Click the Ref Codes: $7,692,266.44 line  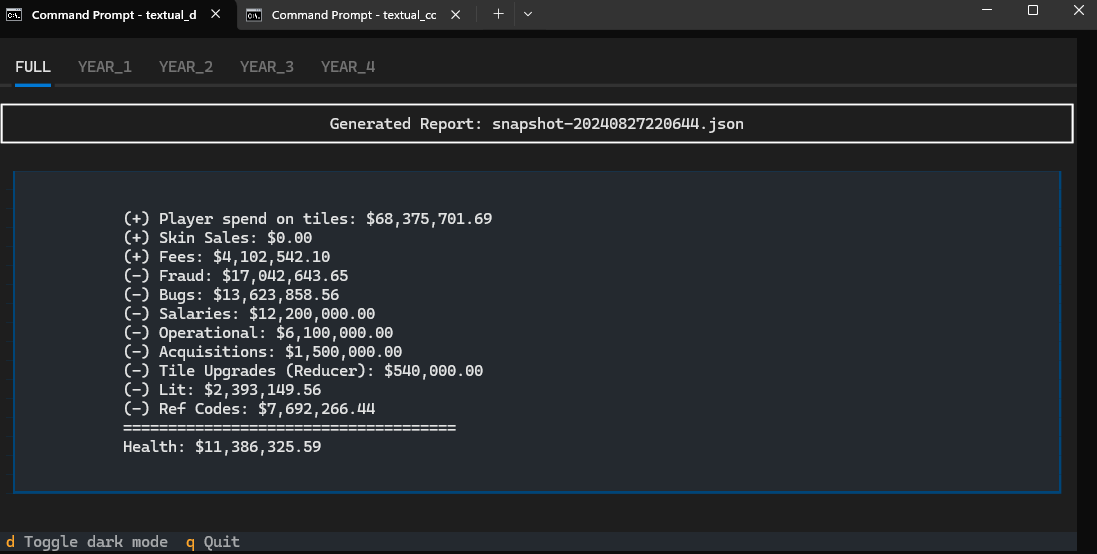(x=249, y=409)
